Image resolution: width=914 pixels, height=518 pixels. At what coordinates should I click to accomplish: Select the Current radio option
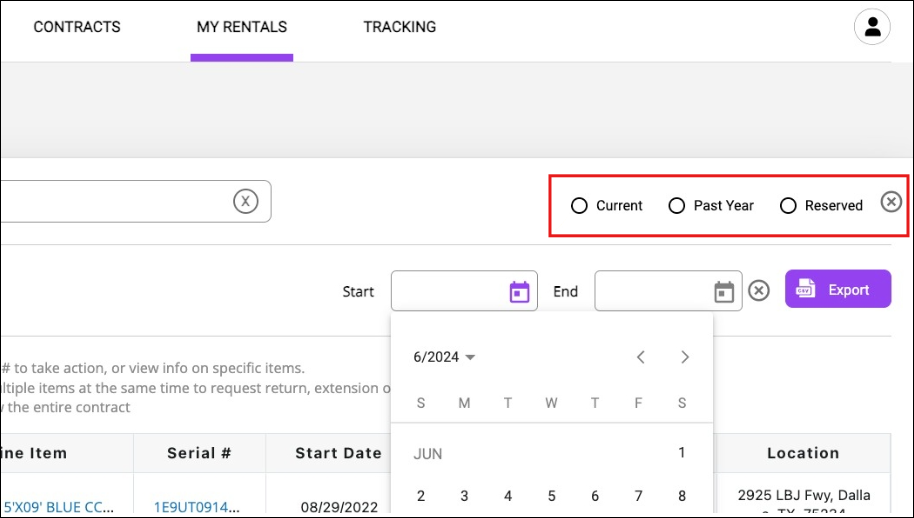click(579, 206)
